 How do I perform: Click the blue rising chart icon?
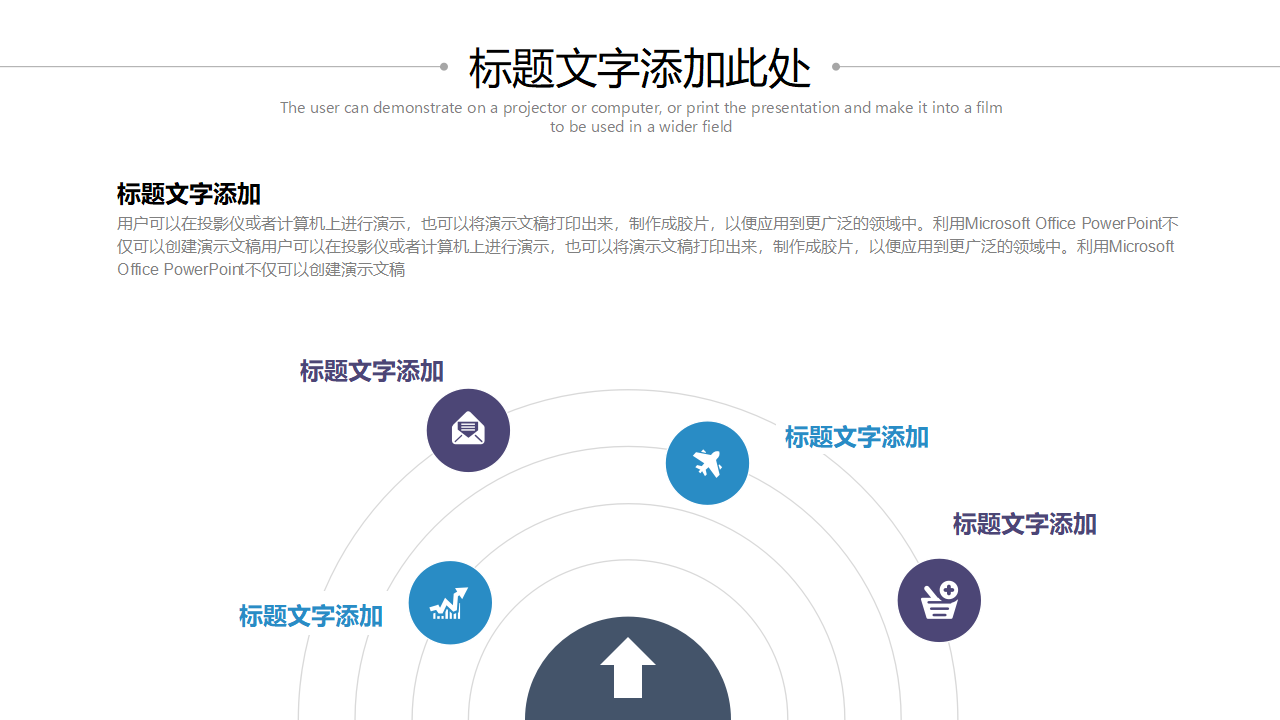click(450, 602)
